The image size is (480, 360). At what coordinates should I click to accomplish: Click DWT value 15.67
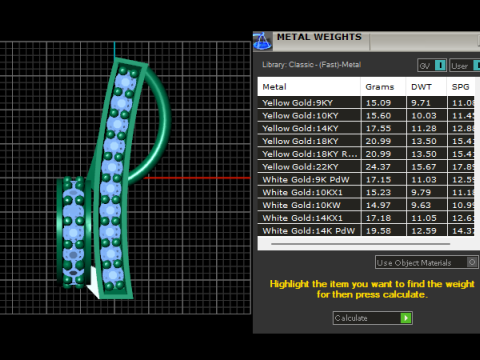point(424,167)
